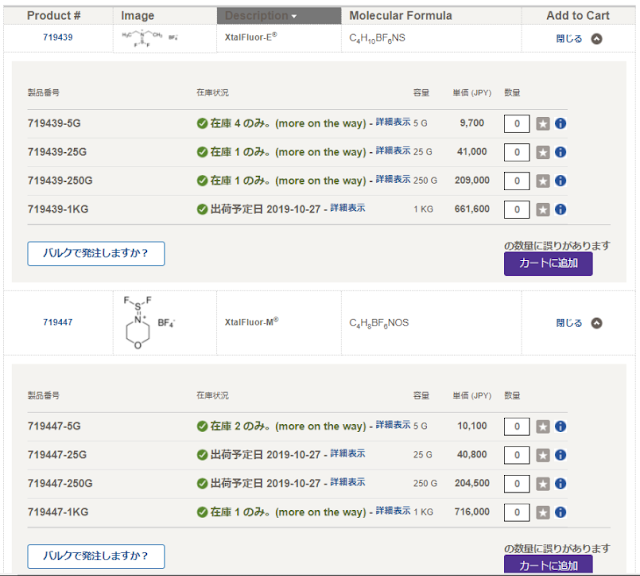Click the Add to Cart column header

[578, 16]
